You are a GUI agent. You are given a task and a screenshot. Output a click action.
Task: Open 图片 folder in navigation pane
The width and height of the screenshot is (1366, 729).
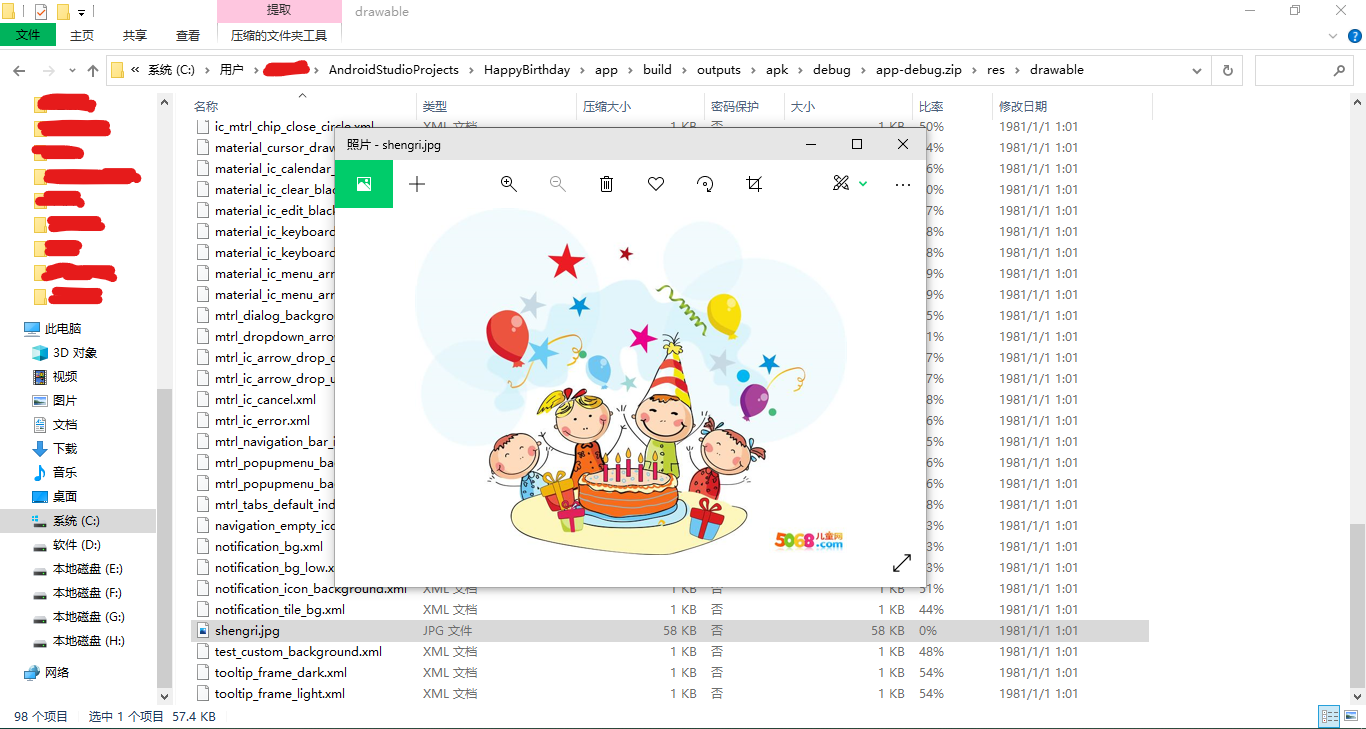pos(65,401)
